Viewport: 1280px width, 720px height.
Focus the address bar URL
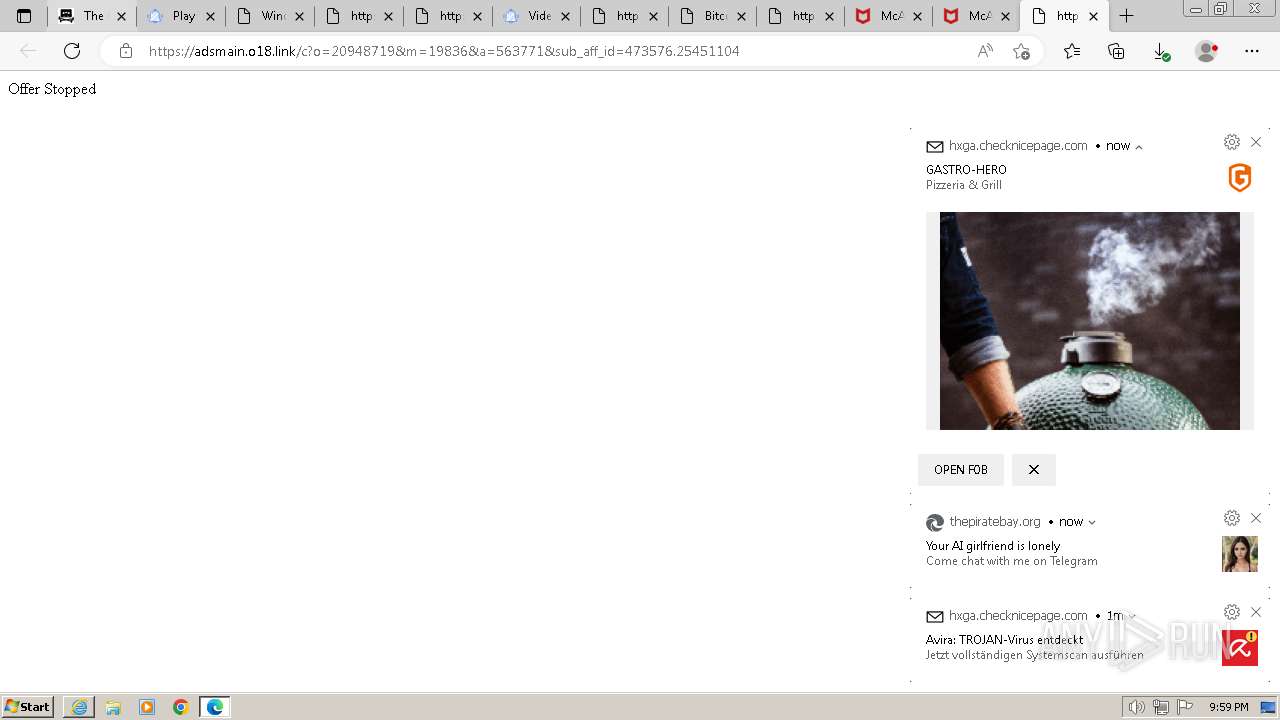point(444,51)
